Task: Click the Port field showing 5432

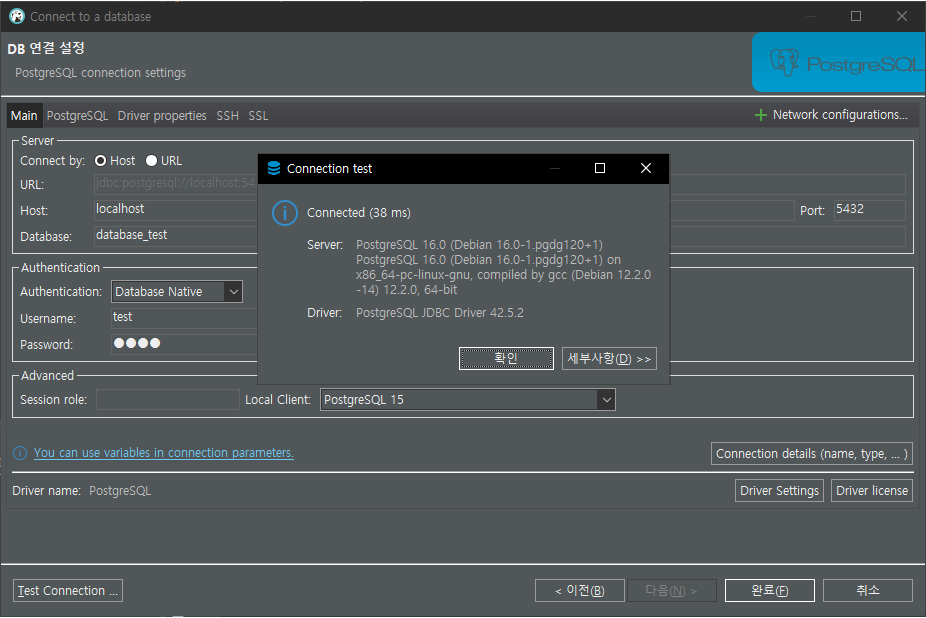Action: click(869, 210)
